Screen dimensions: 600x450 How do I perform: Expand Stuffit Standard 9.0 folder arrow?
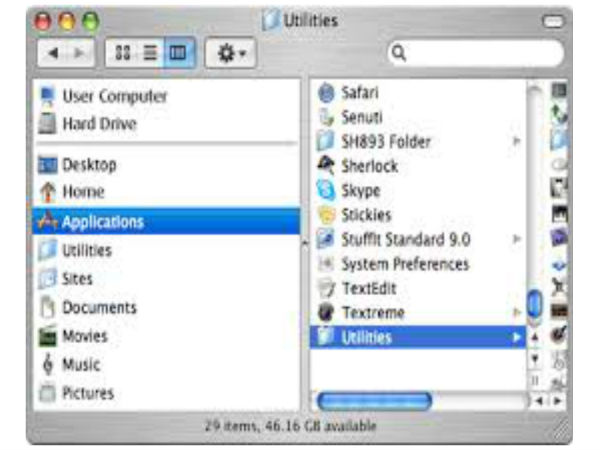click(x=517, y=239)
